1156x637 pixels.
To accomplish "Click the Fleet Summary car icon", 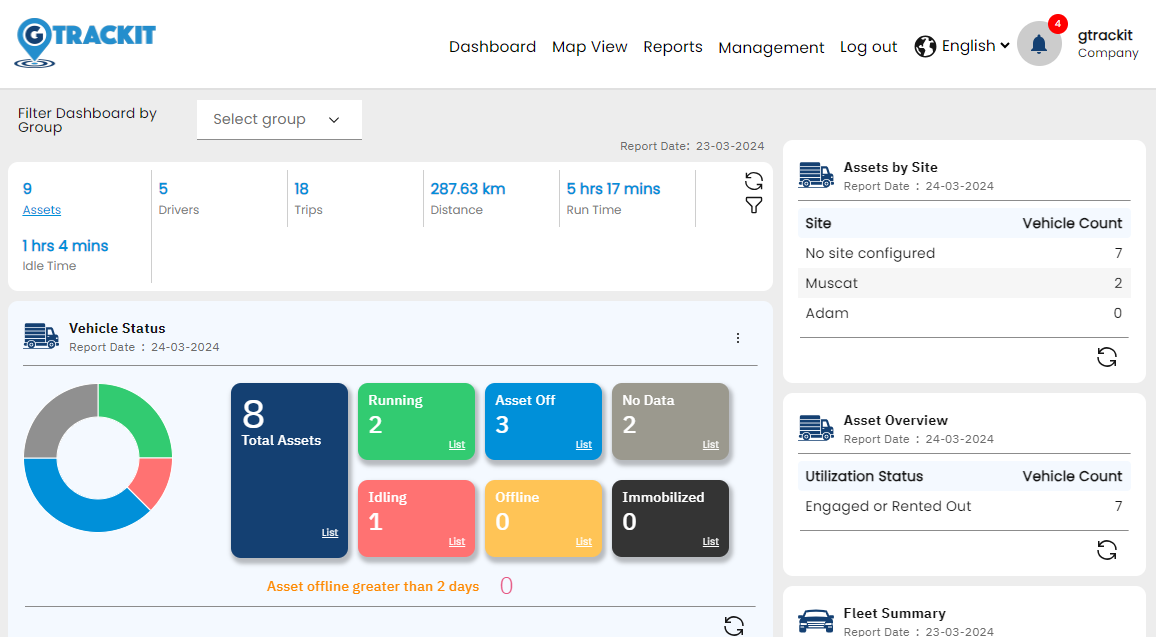I will point(816,621).
